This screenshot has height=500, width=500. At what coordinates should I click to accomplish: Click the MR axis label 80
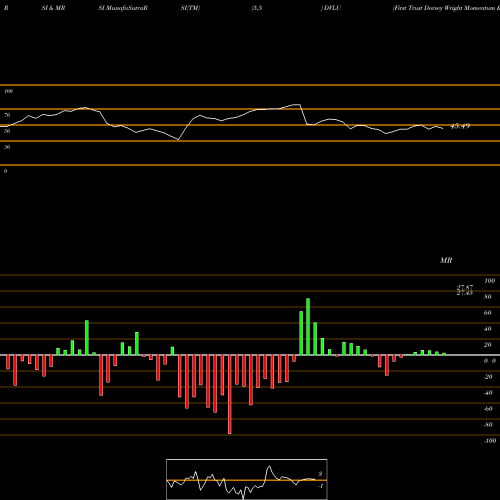(488, 297)
